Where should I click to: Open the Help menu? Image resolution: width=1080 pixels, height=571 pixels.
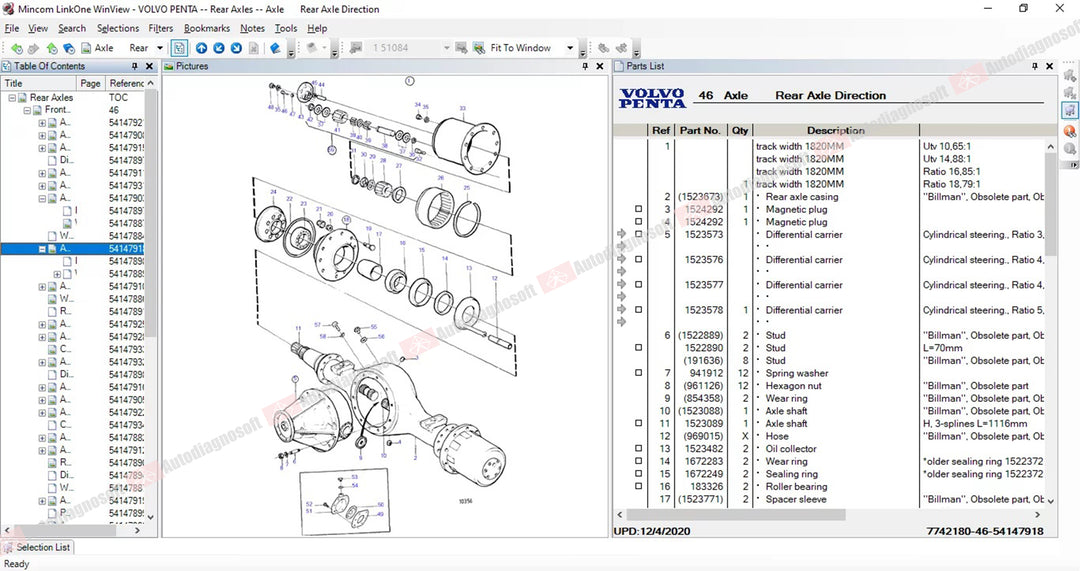click(317, 28)
